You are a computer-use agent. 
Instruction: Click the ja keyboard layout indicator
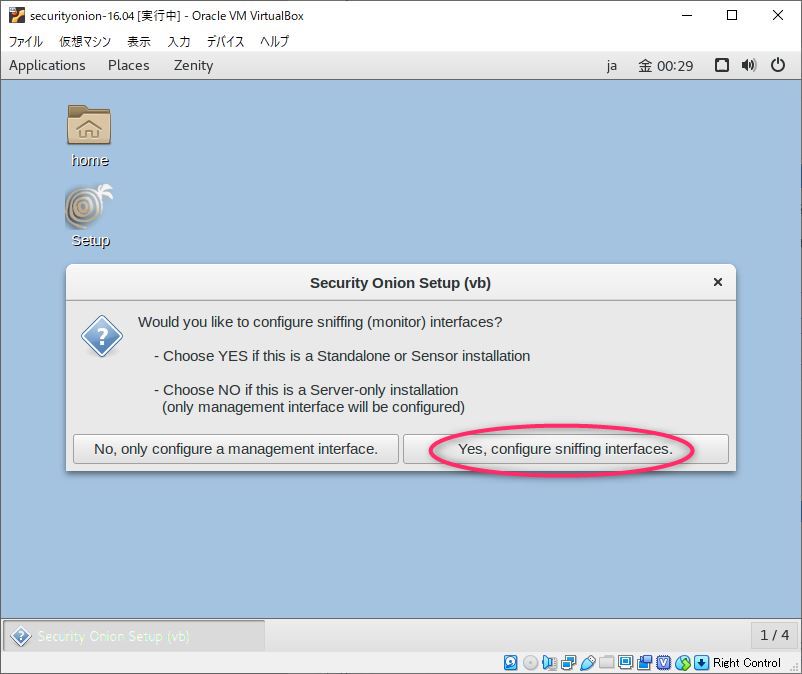612,66
